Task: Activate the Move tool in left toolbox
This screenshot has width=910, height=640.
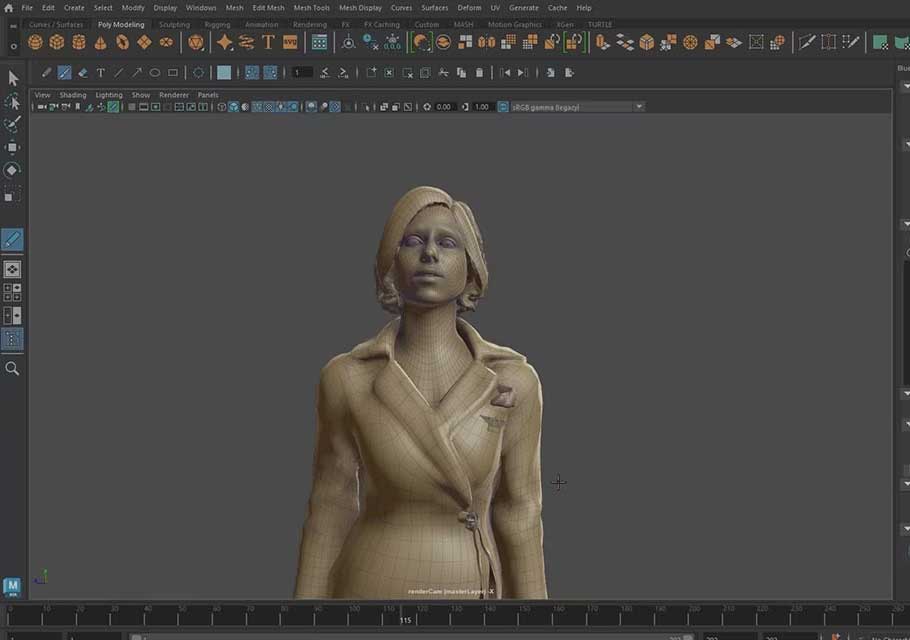Action: [12, 147]
